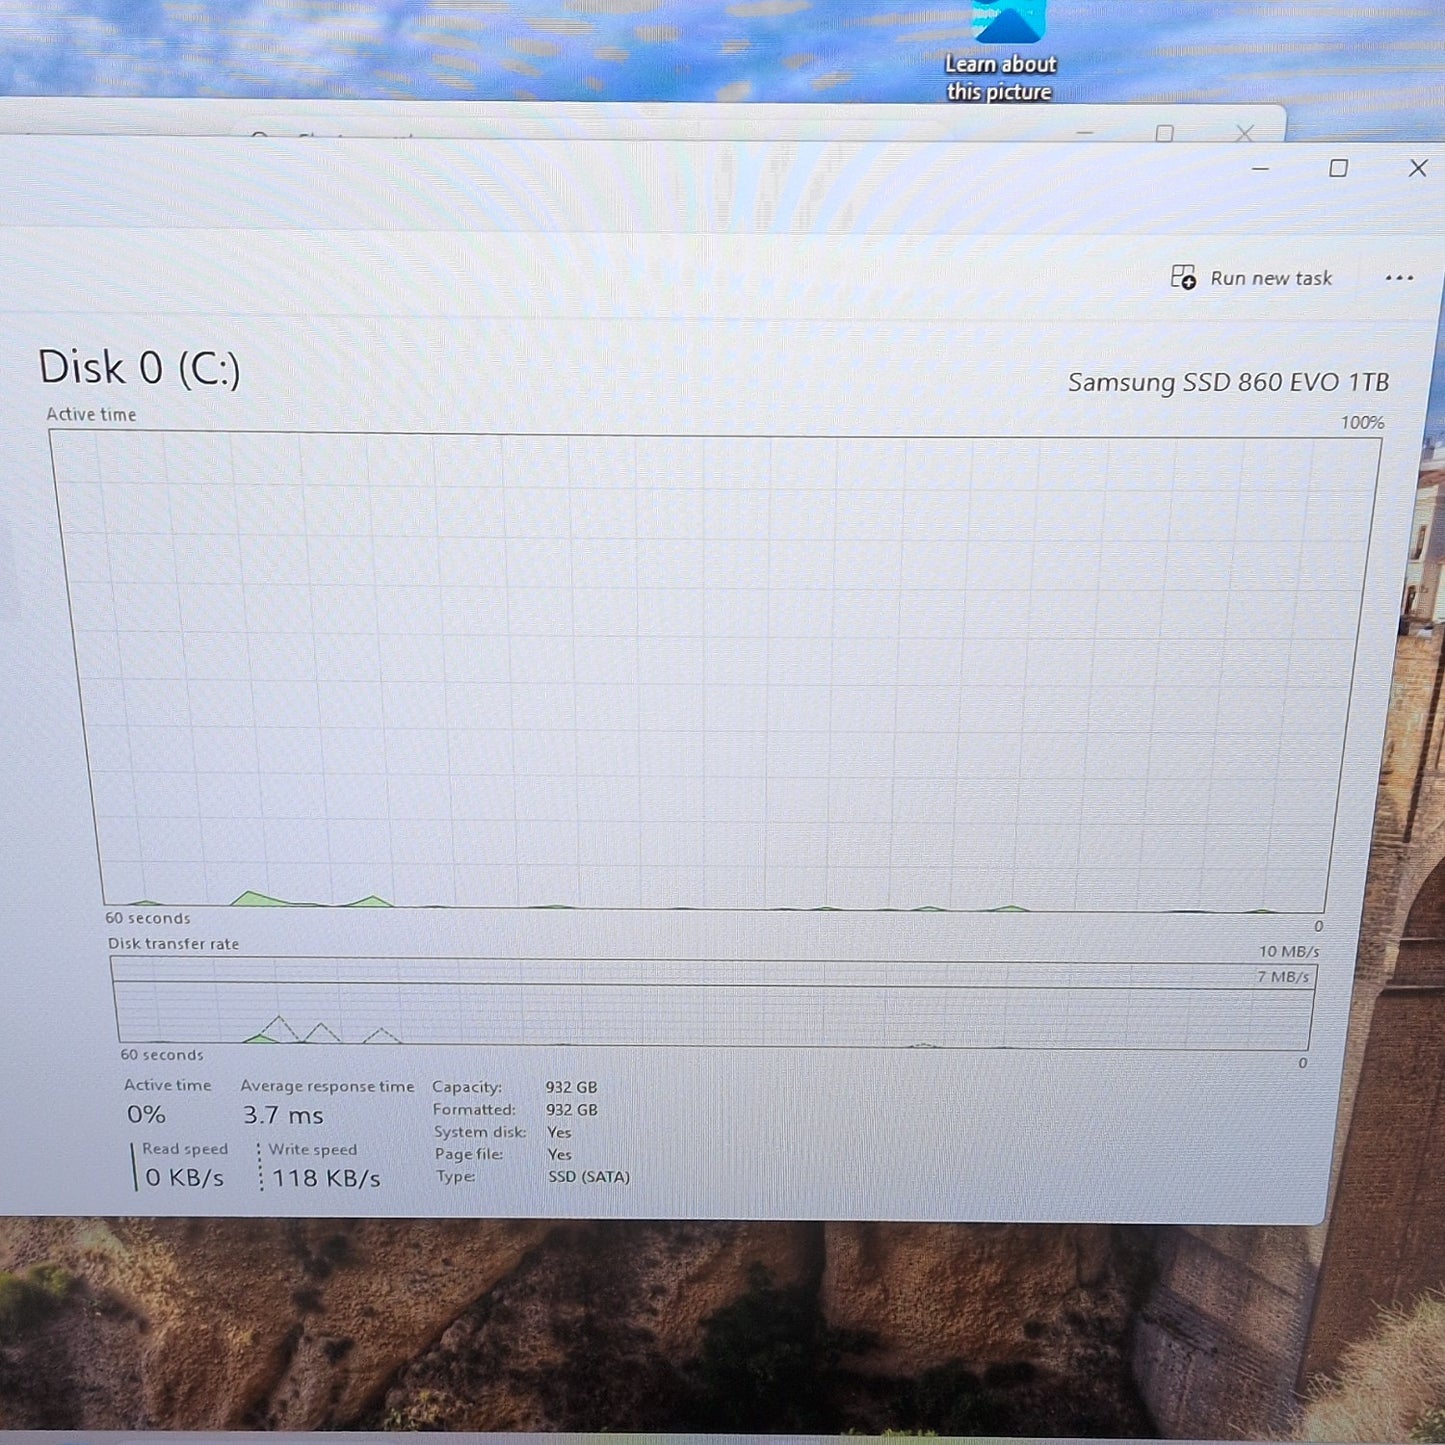
Task: Select the Disk 0 (C:) heading
Action: coord(139,368)
